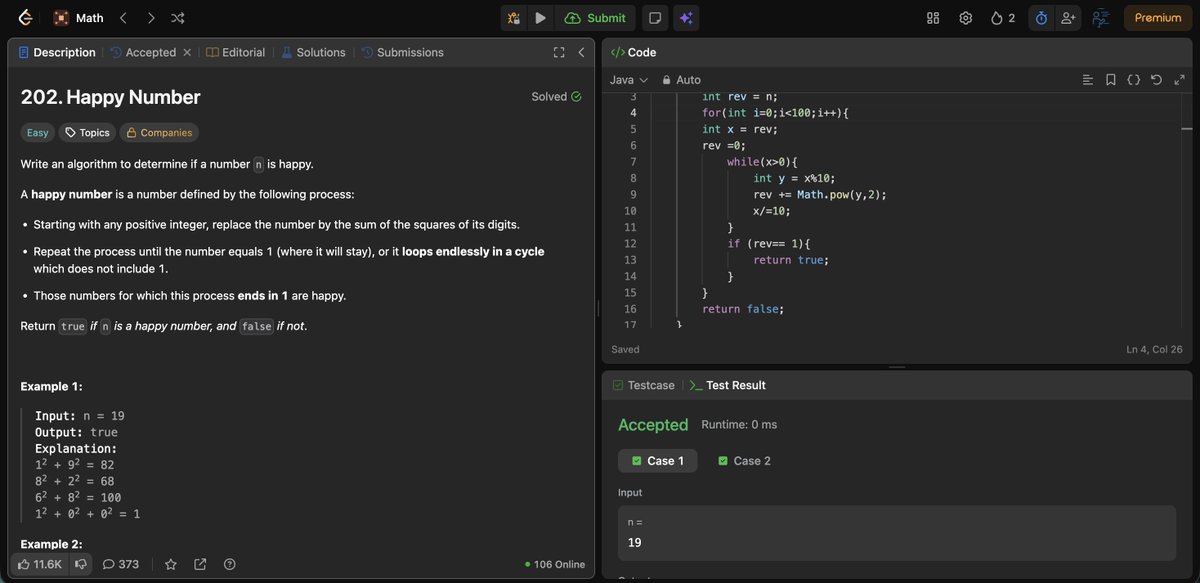Viewport: 1200px width, 583px height.
Task: Submit the solution
Action: pyautogui.click(x=595, y=18)
